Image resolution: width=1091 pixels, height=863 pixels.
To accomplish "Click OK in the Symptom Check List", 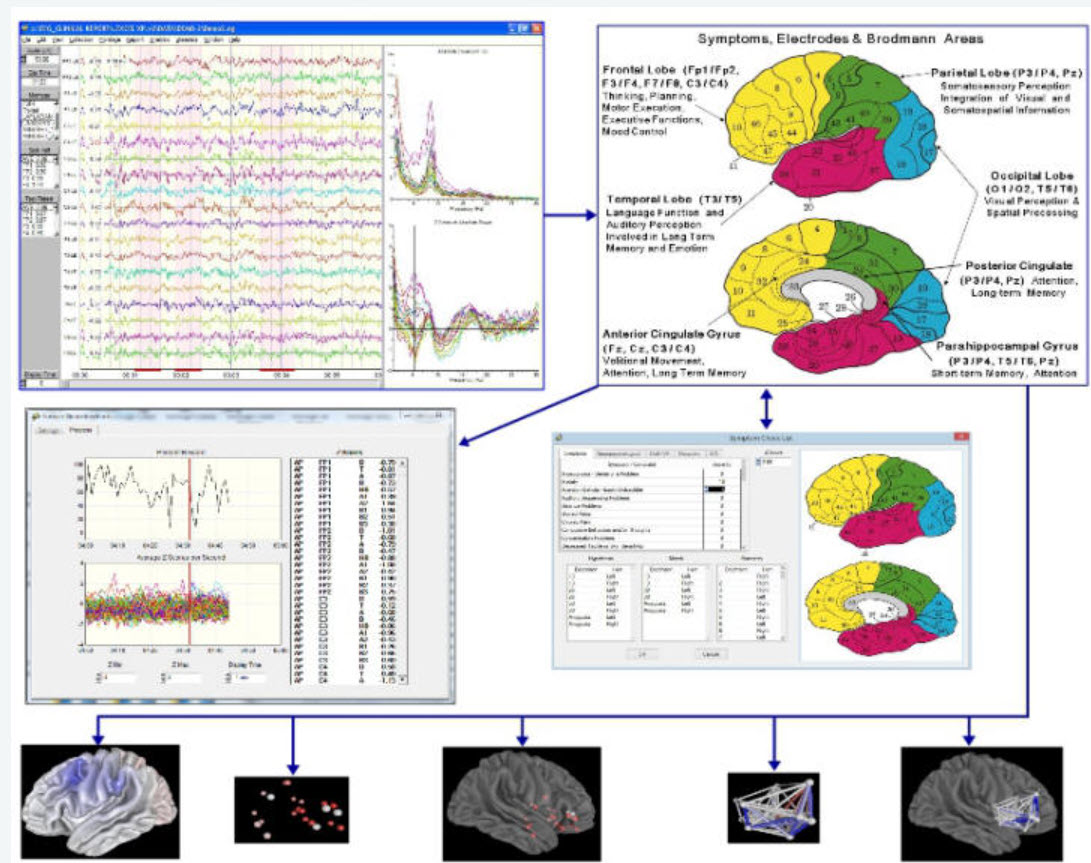I will click(x=641, y=653).
